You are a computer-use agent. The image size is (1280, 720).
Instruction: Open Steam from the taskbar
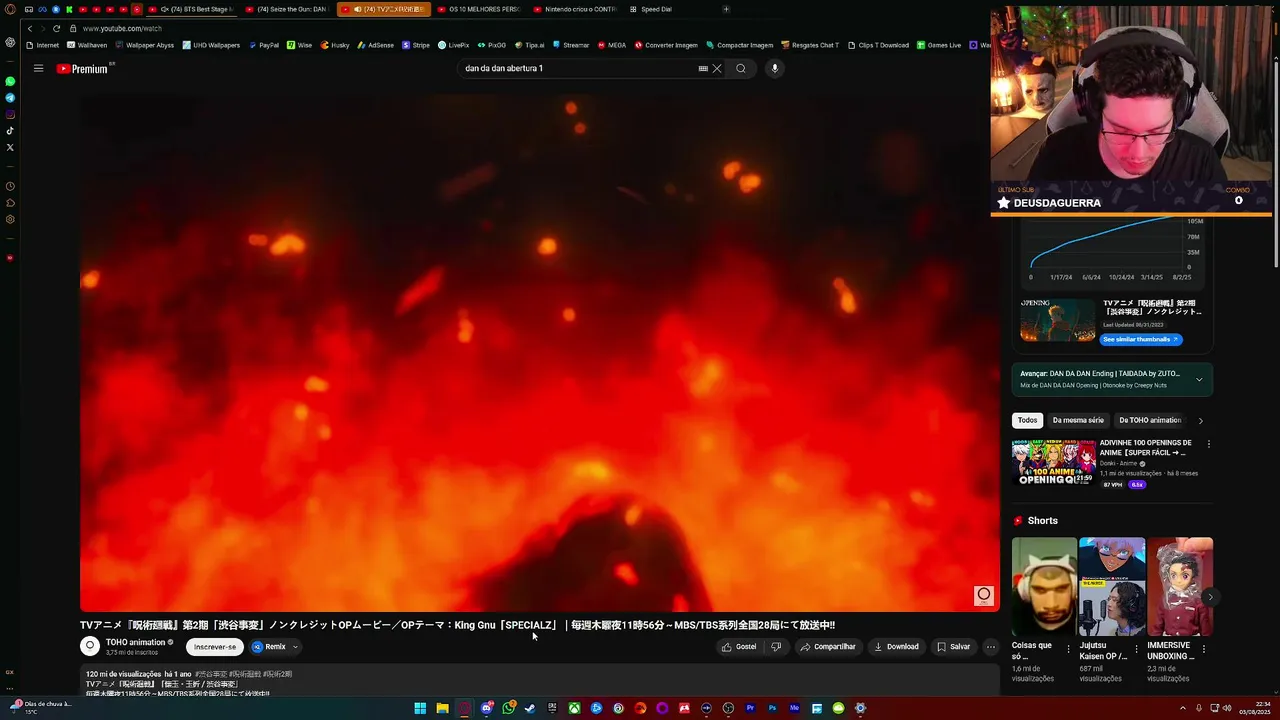(x=530, y=708)
